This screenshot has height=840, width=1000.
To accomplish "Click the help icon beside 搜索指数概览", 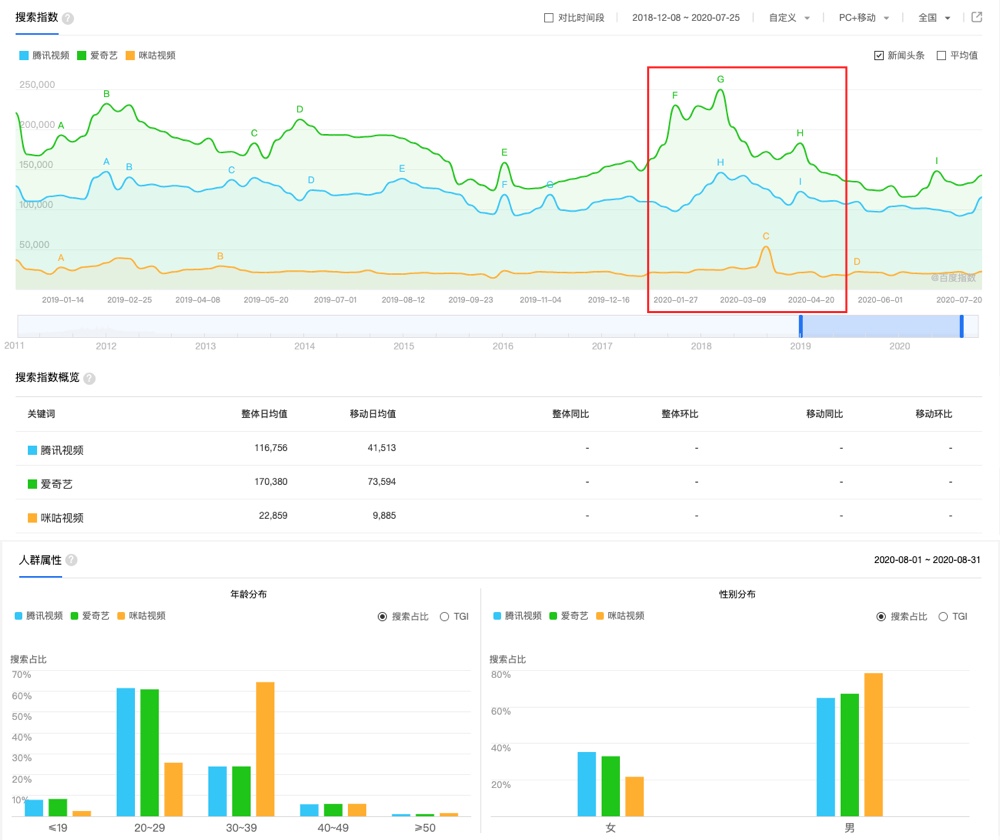I will click(89, 379).
